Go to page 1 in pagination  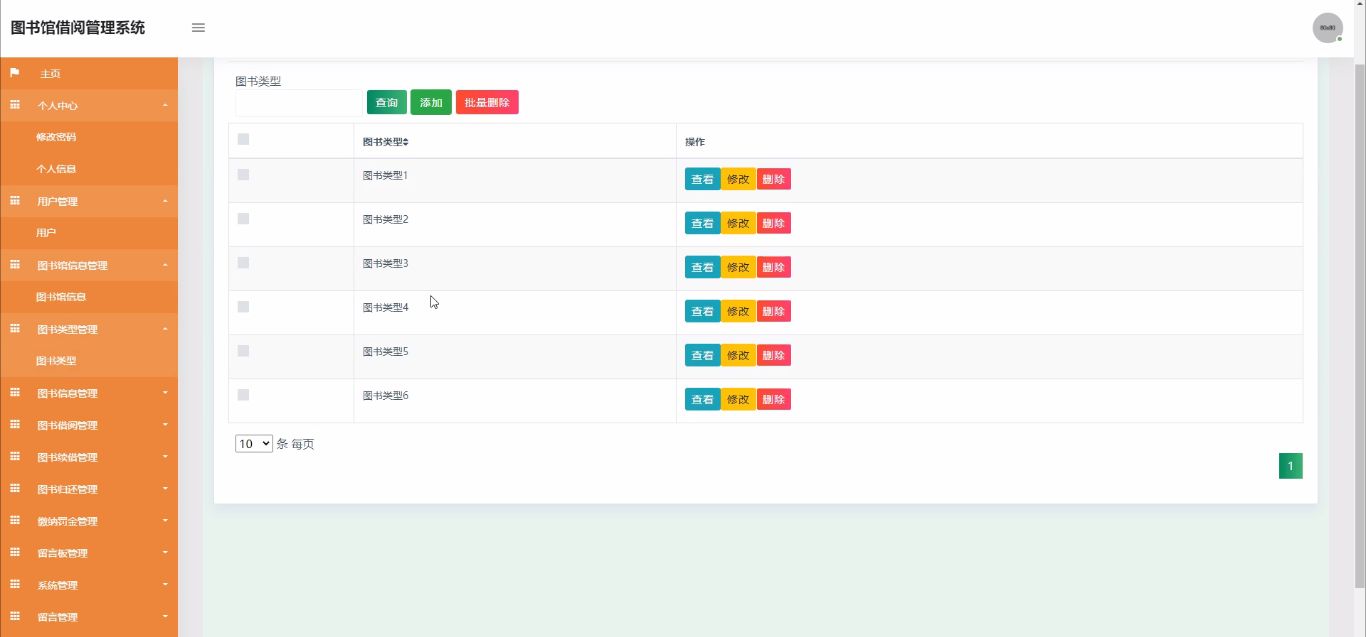(x=1290, y=466)
